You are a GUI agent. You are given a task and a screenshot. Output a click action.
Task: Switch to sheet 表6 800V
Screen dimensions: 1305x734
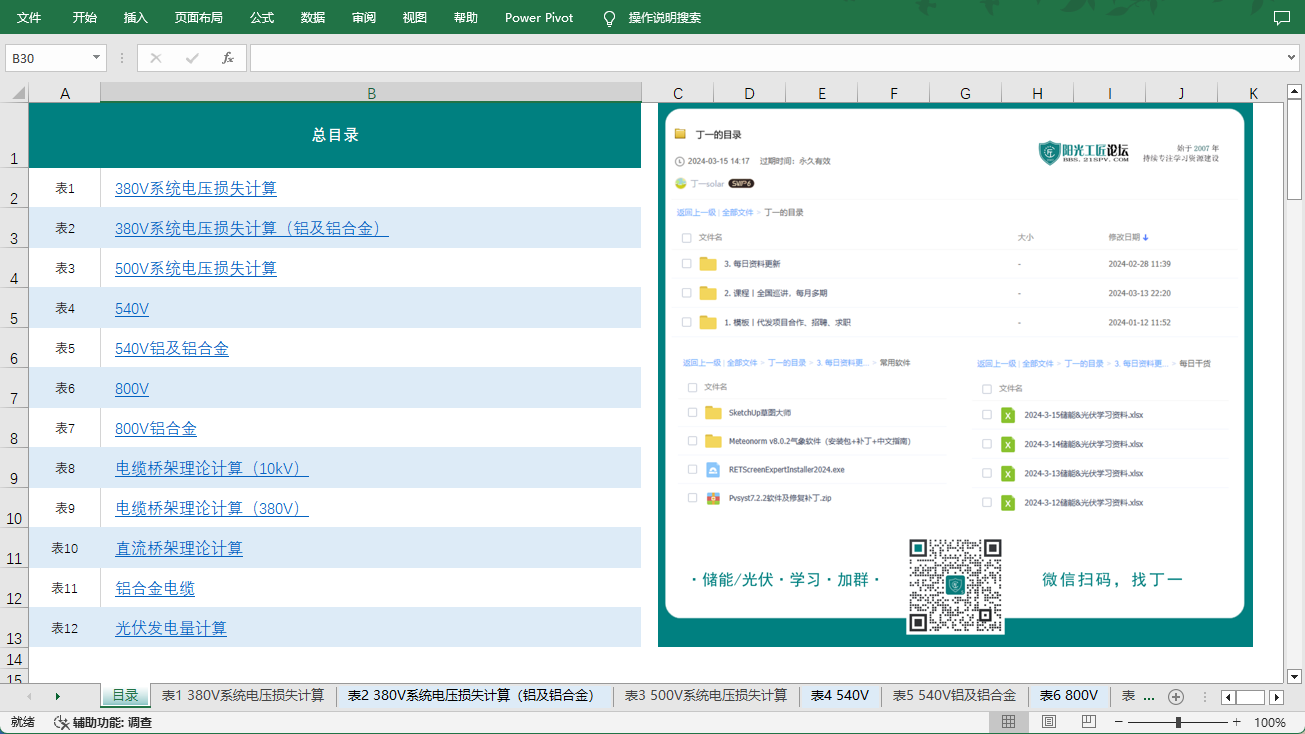coord(1069,696)
